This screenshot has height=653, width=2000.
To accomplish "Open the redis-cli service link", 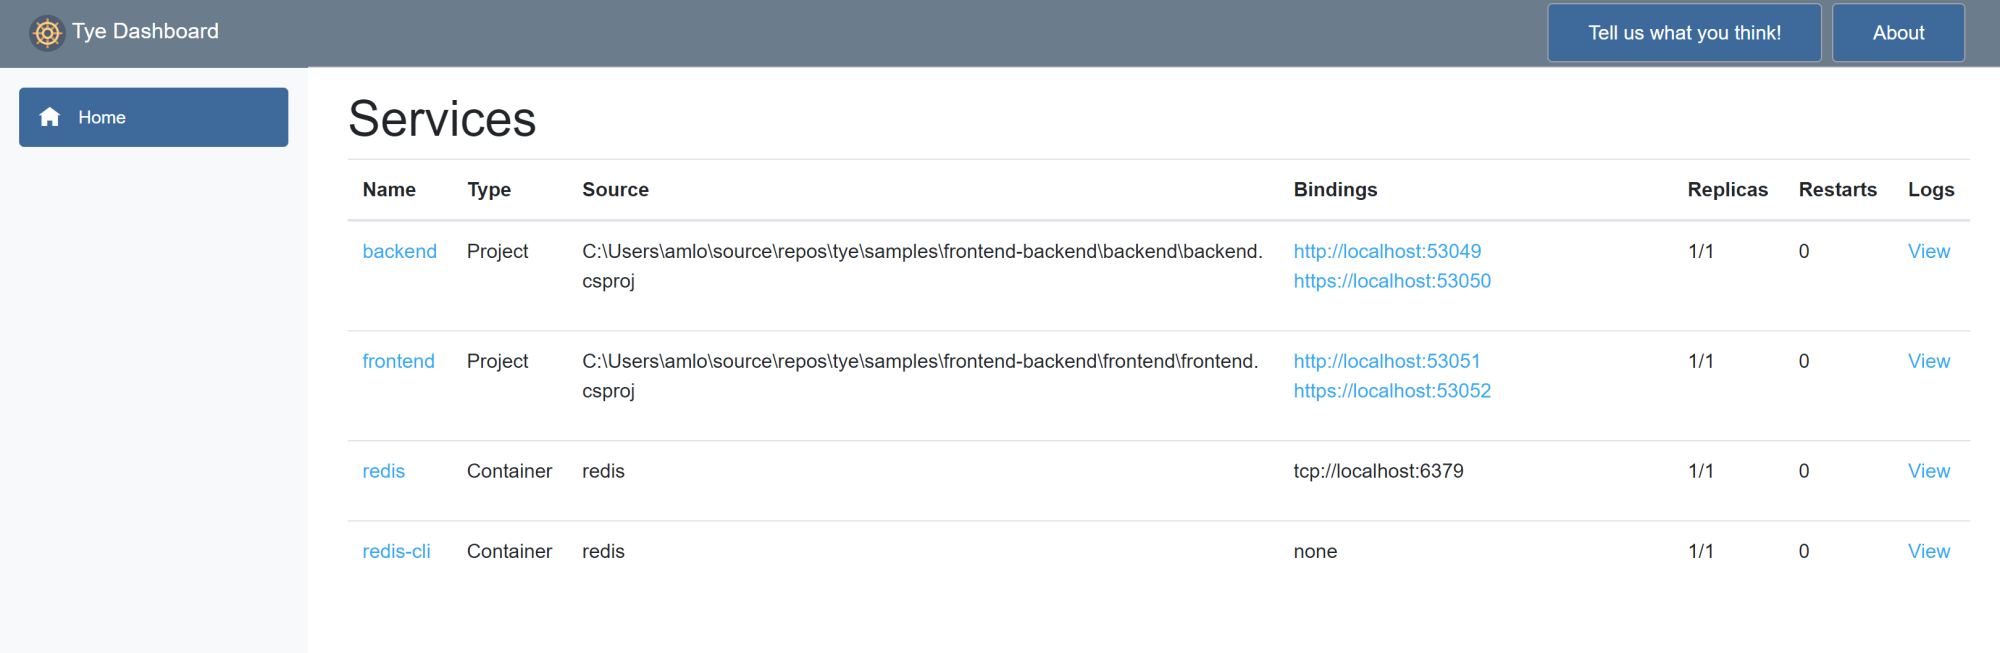I will click(396, 551).
